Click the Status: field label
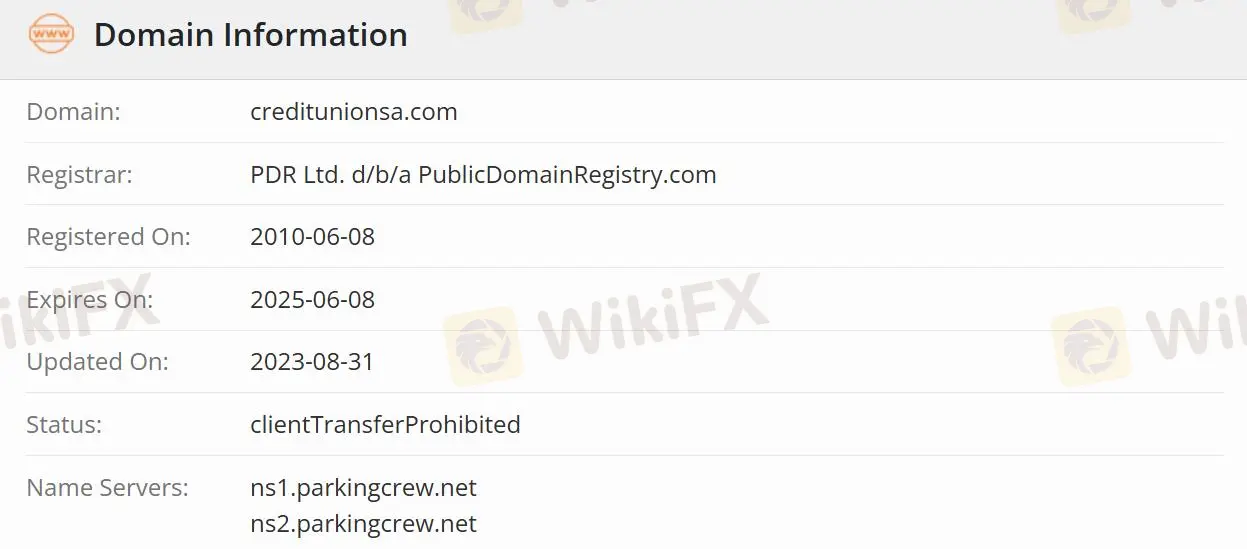Viewport: 1247px width, 549px height. pyautogui.click(x=64, y=425)
